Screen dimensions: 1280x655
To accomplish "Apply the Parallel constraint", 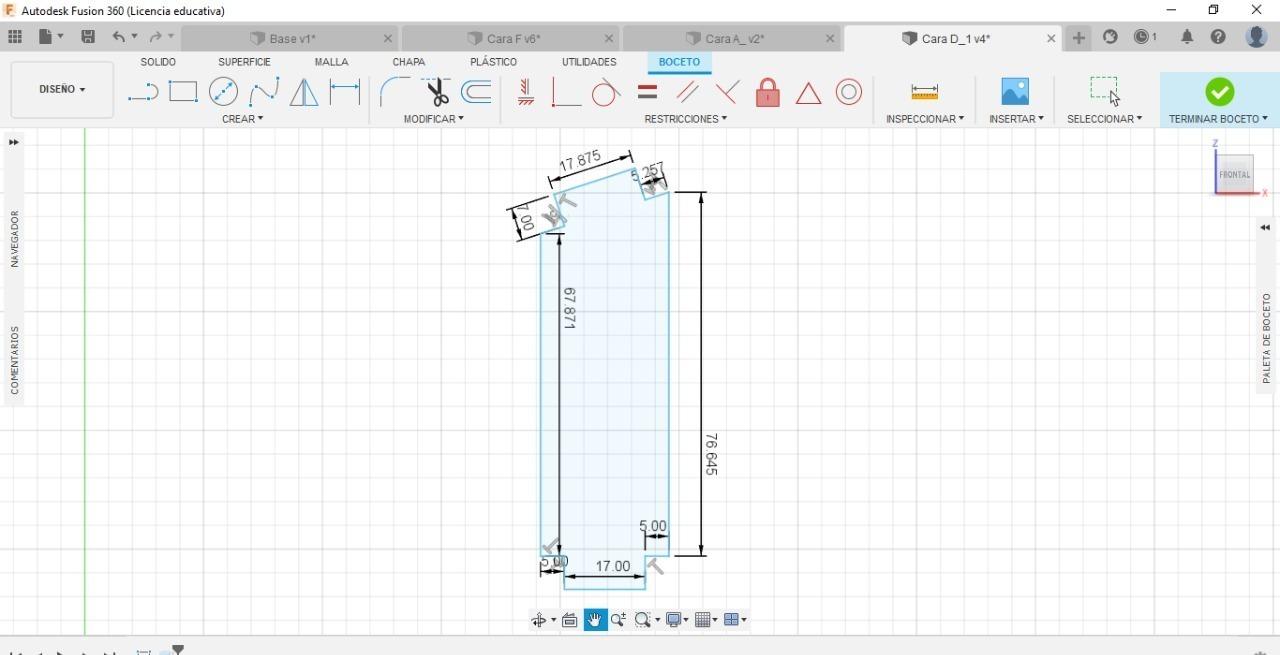I will click(687, 92).
